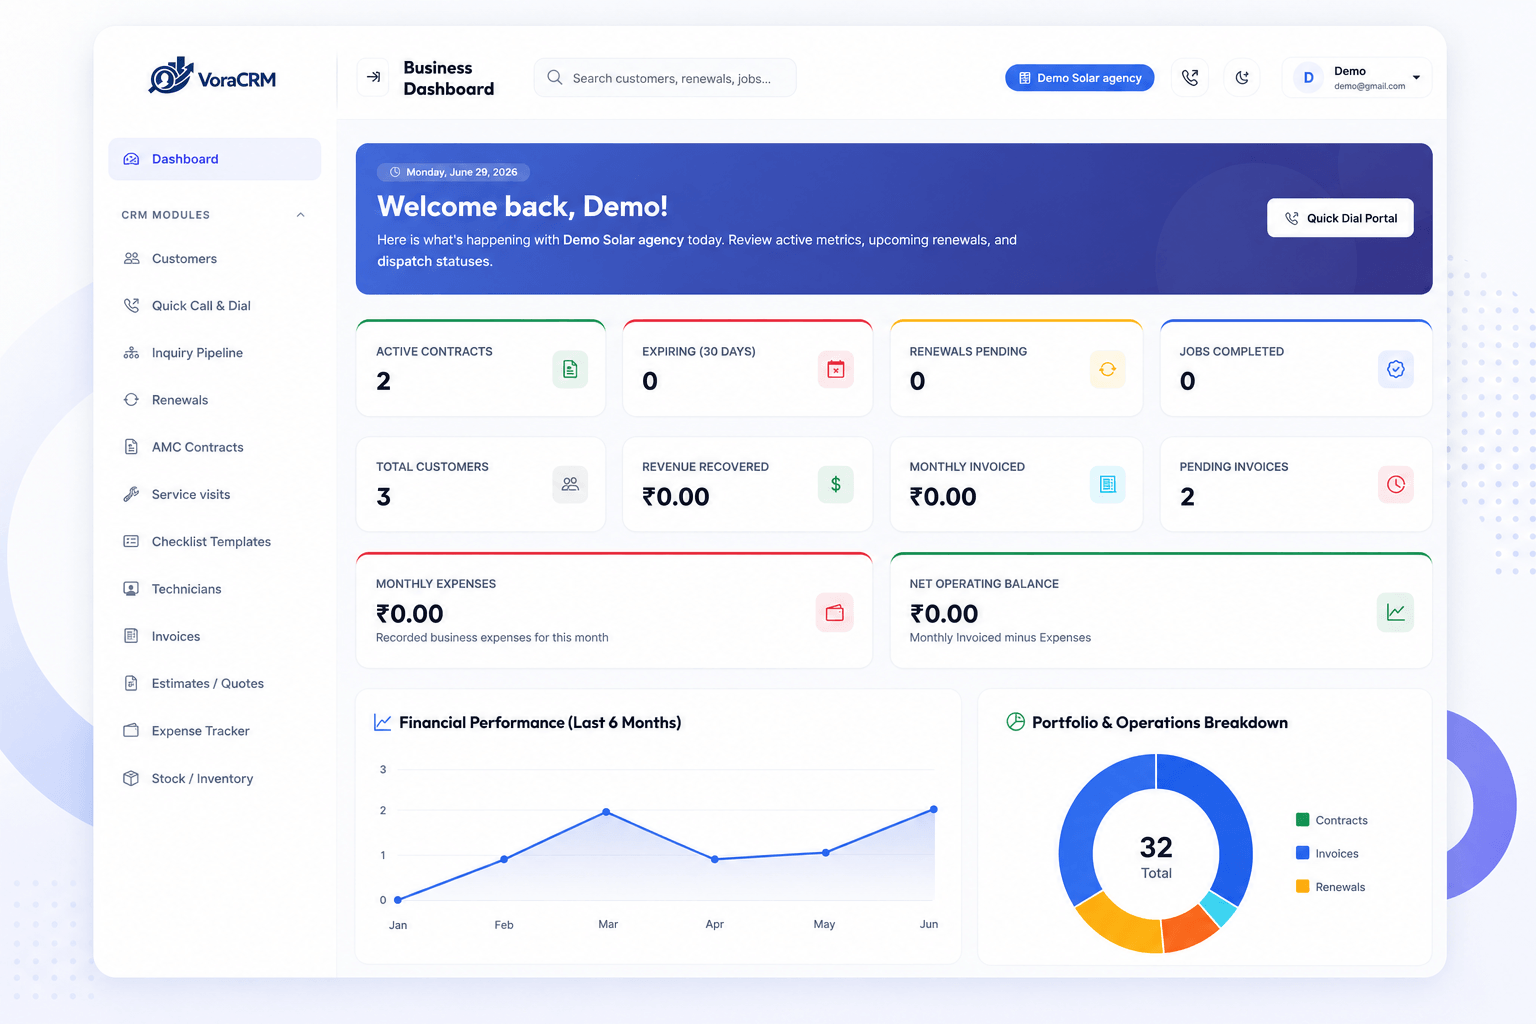This screenshot has width=1536, height=1024.
Task: Focus the search customers input field
Action: pyautogui.click(x=665, y=78)
